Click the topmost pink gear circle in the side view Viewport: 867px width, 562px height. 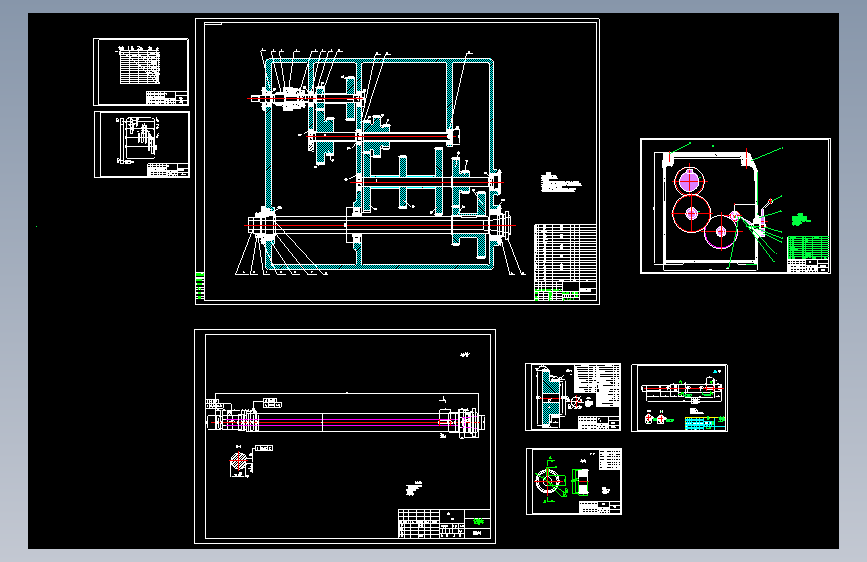pos(689,181)
